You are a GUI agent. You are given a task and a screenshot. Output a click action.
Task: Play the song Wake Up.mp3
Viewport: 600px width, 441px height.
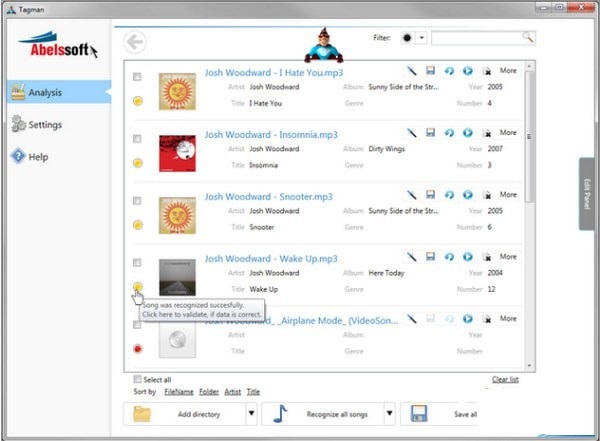pos(468,257)
